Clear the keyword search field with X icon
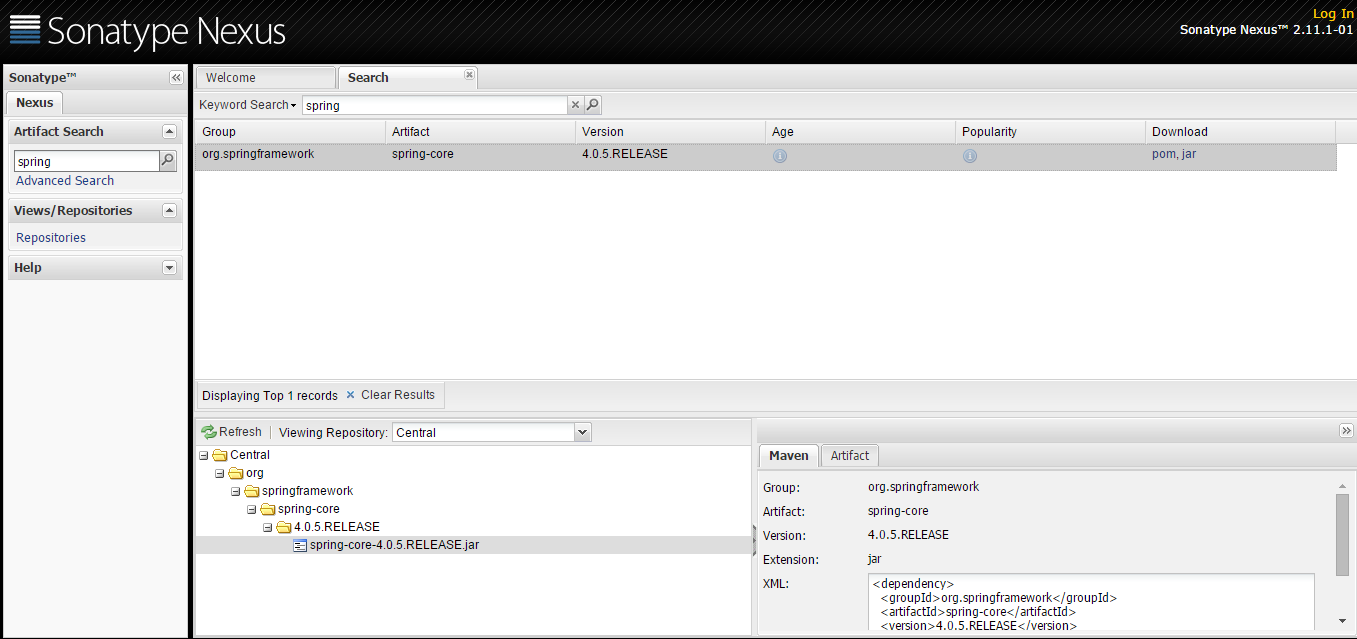The width and height of the screenshot is (1357, 639). [575, 105]
